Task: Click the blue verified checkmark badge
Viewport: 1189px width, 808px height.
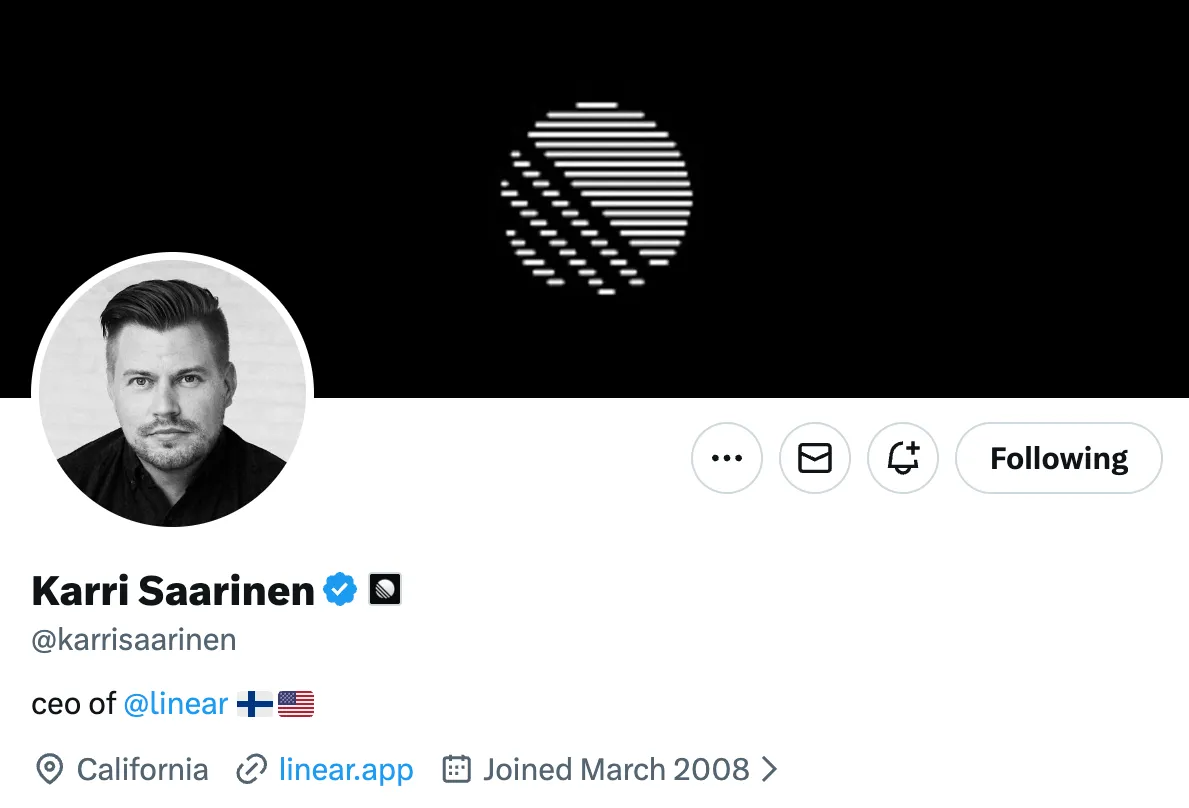Action: click(341, 590)
